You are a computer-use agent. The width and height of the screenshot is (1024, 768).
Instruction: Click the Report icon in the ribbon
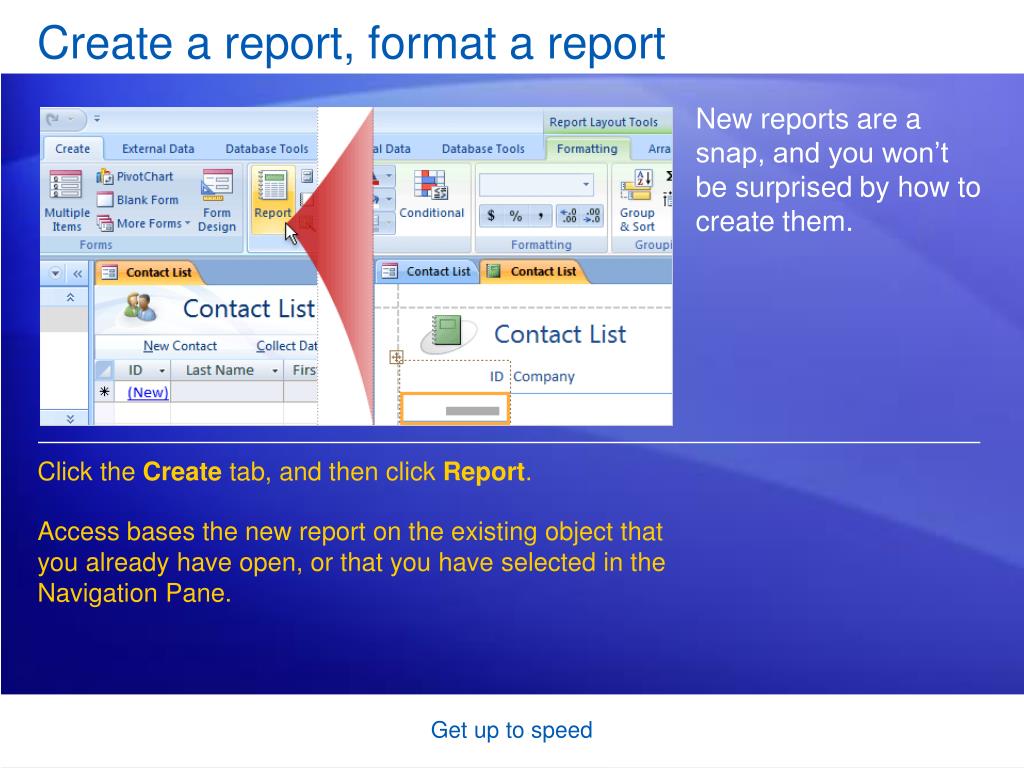[272, 195]
